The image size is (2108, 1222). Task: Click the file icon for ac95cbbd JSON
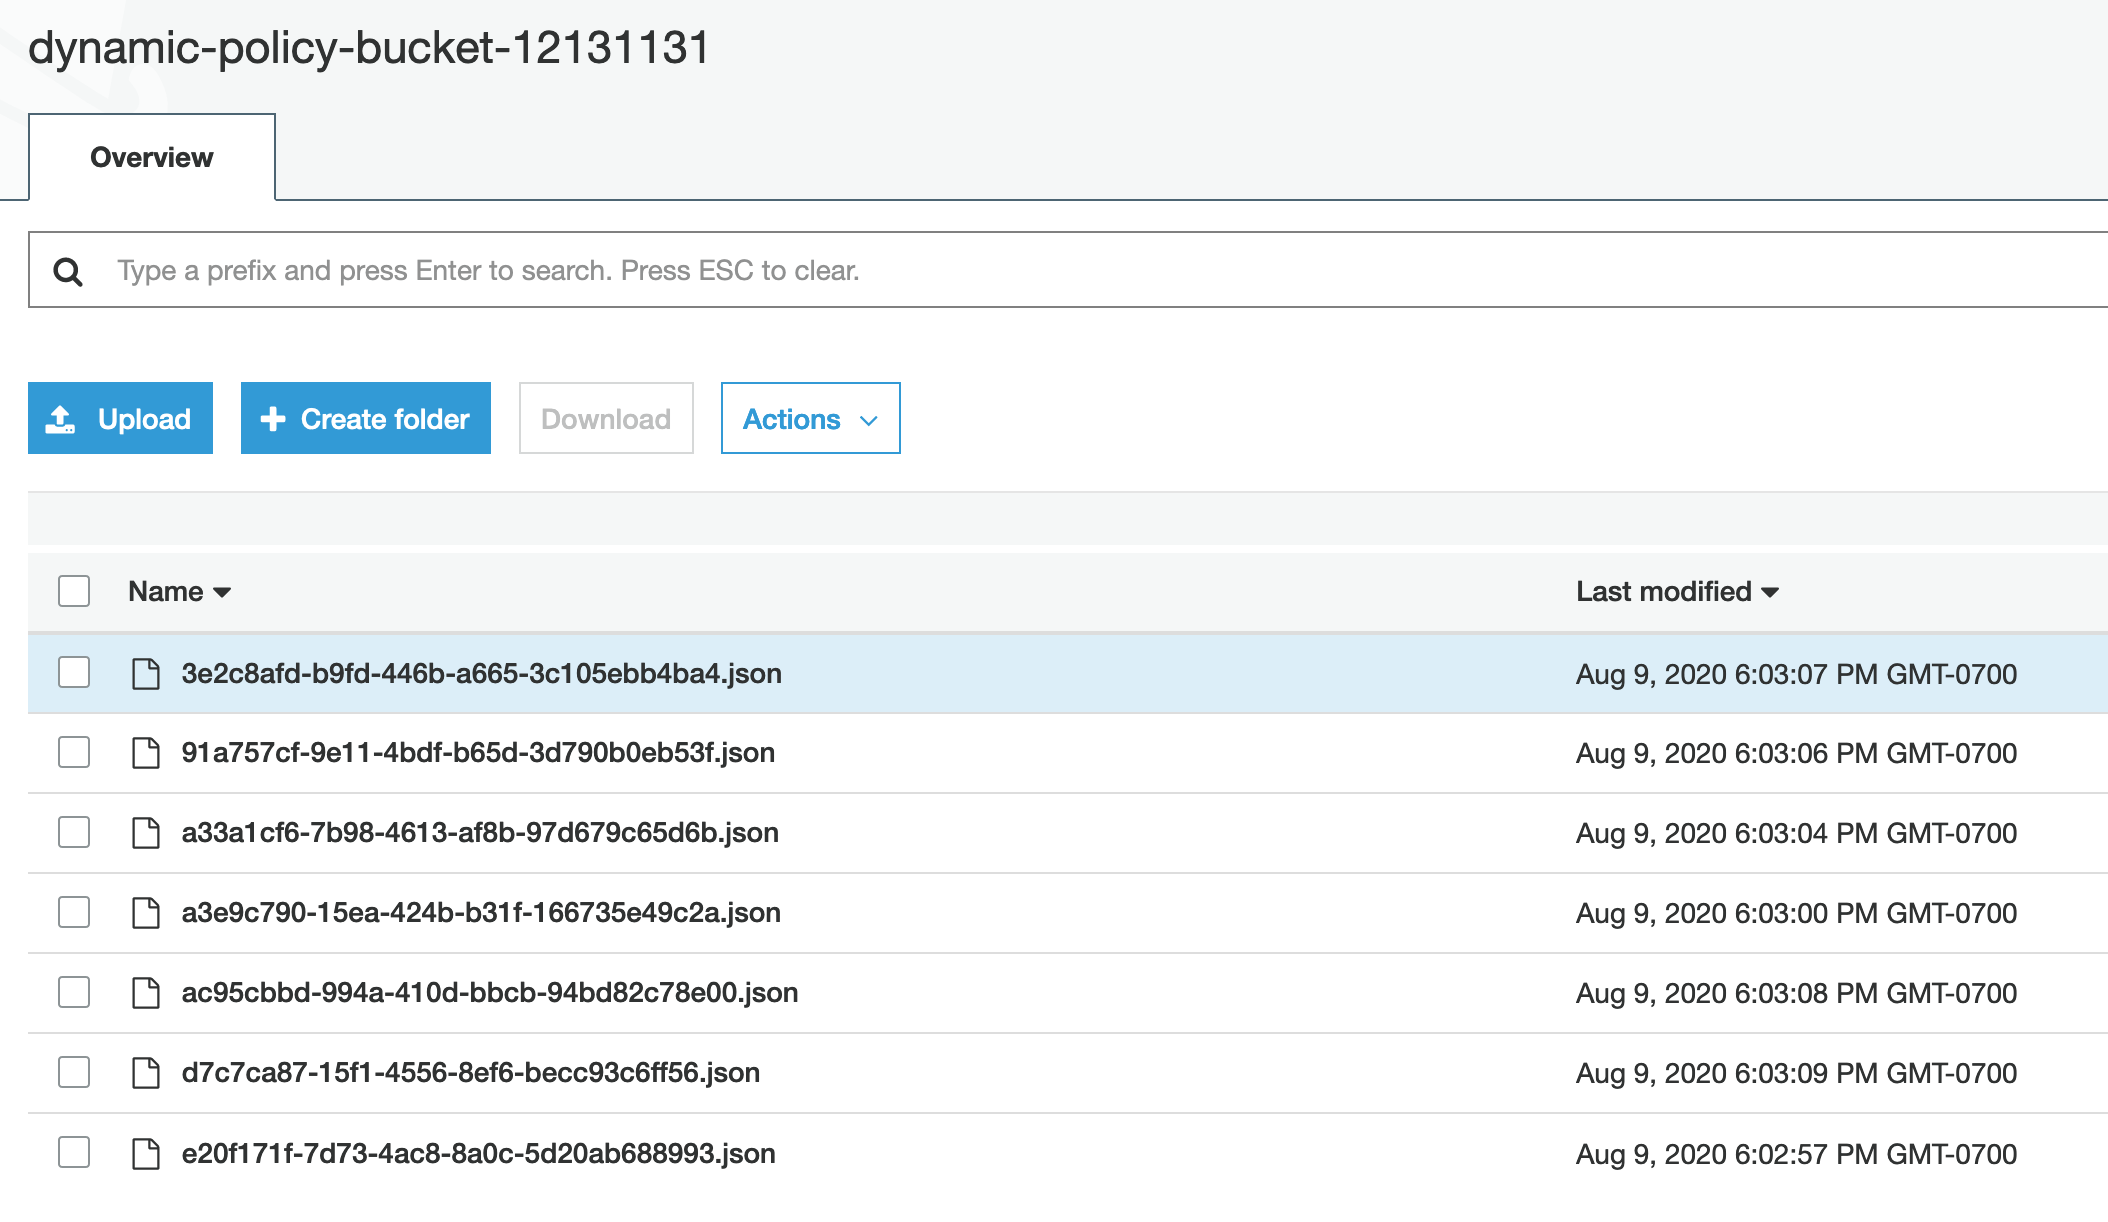click(147, 994)
